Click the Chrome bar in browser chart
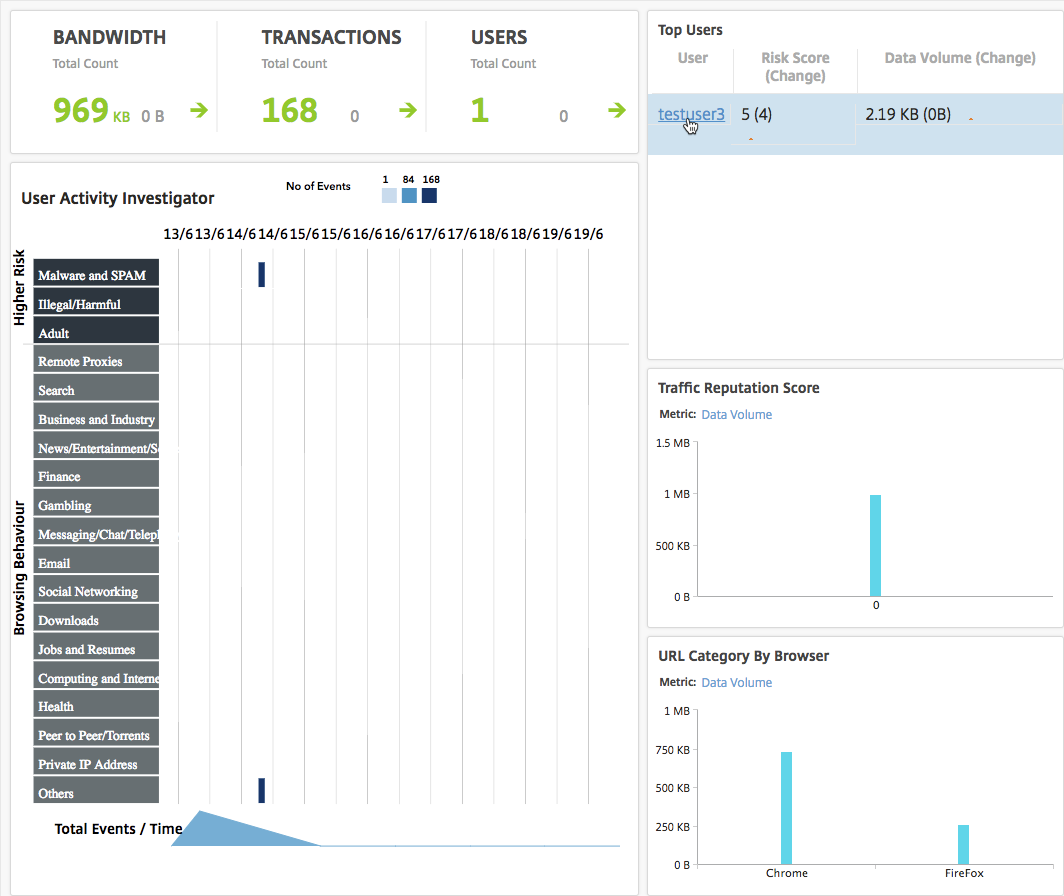This screenshot has height=896, width=1064. click(x=786, y=807)
